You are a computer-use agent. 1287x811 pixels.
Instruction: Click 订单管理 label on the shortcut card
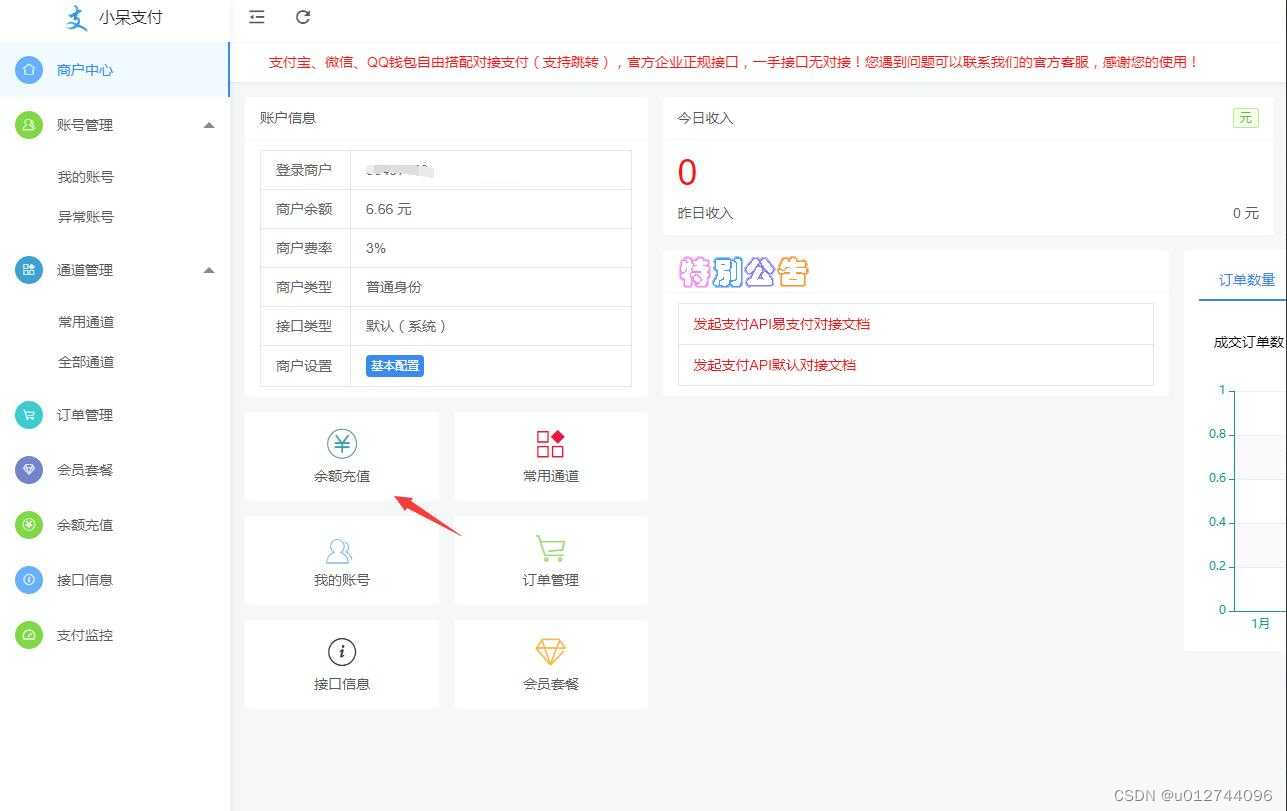coord(551,580)
